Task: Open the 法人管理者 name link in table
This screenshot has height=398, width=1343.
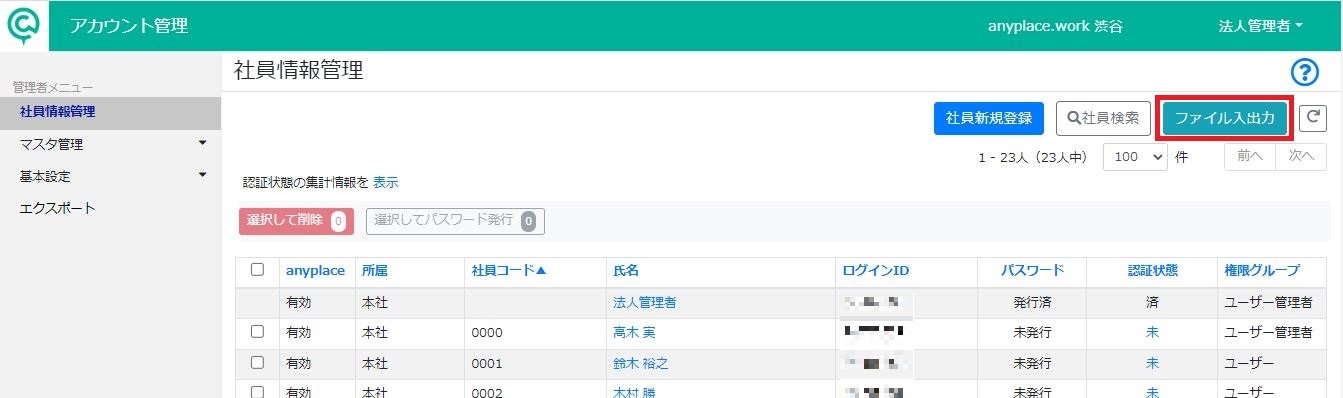Action: (645, 302)
